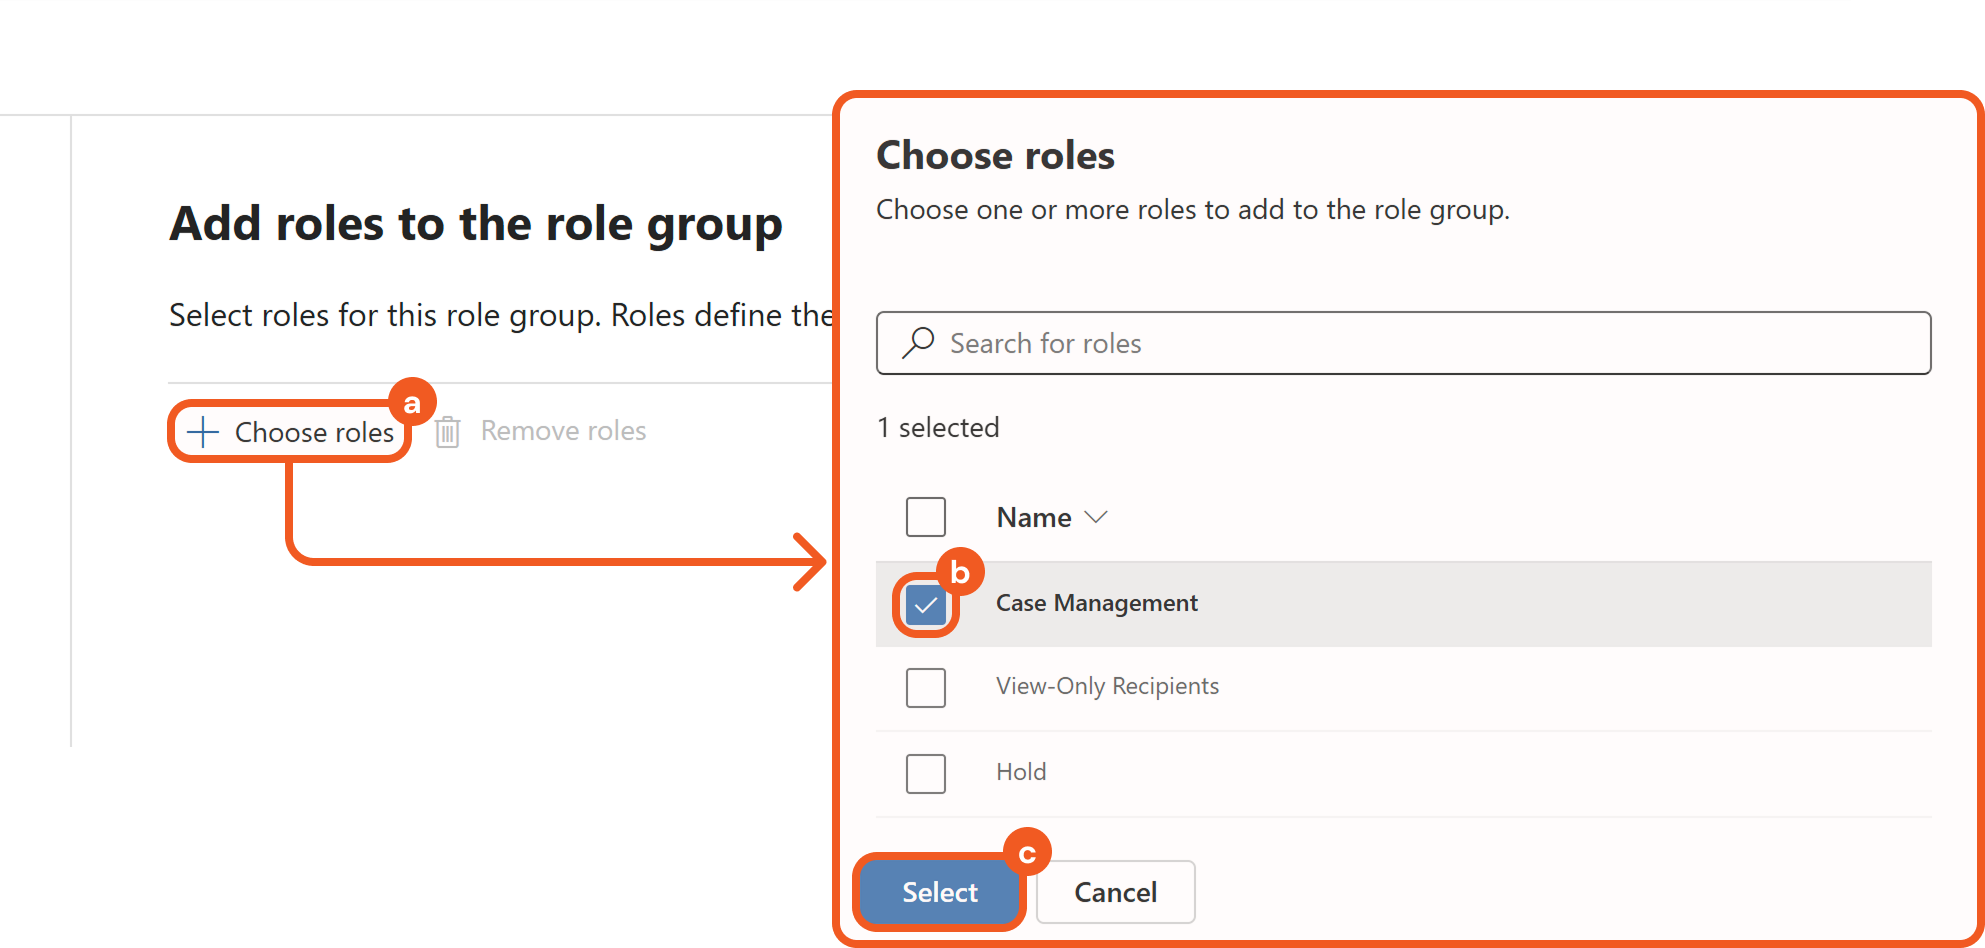Image resolution: width=1985 pixels, height=948 pixels.
Task: Select the Case Management row label
Action: coord(1096,603)
